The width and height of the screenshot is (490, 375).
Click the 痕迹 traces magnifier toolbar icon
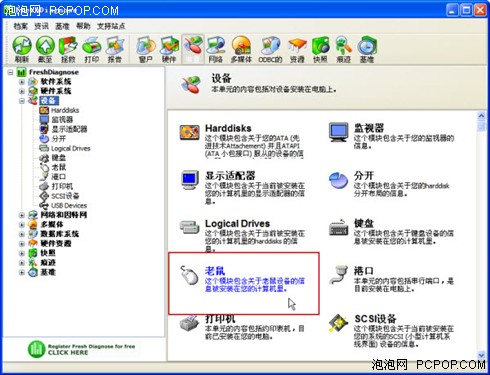pyautogui.click(x=344, y=49)
